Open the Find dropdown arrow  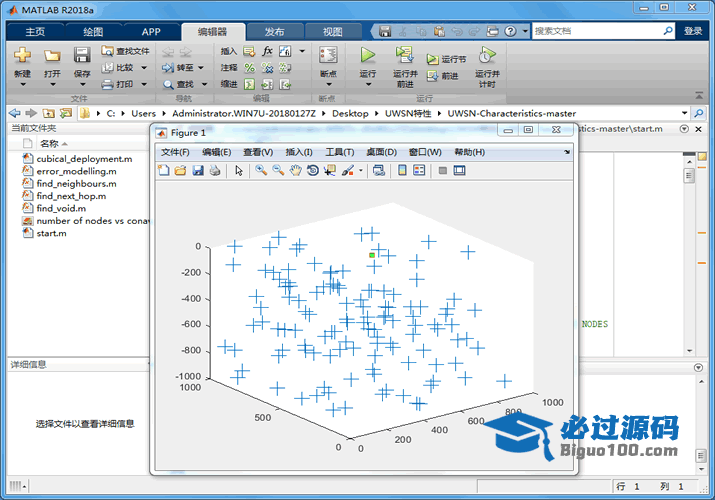click(x=204, y=84)
